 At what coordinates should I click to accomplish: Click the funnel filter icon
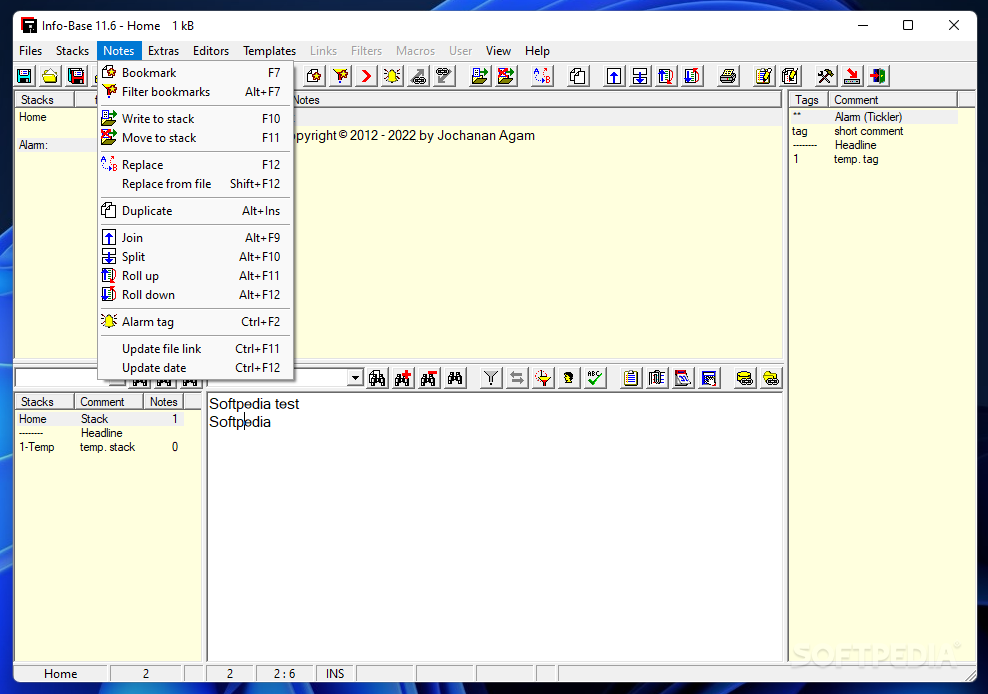(x=491, y=378)
